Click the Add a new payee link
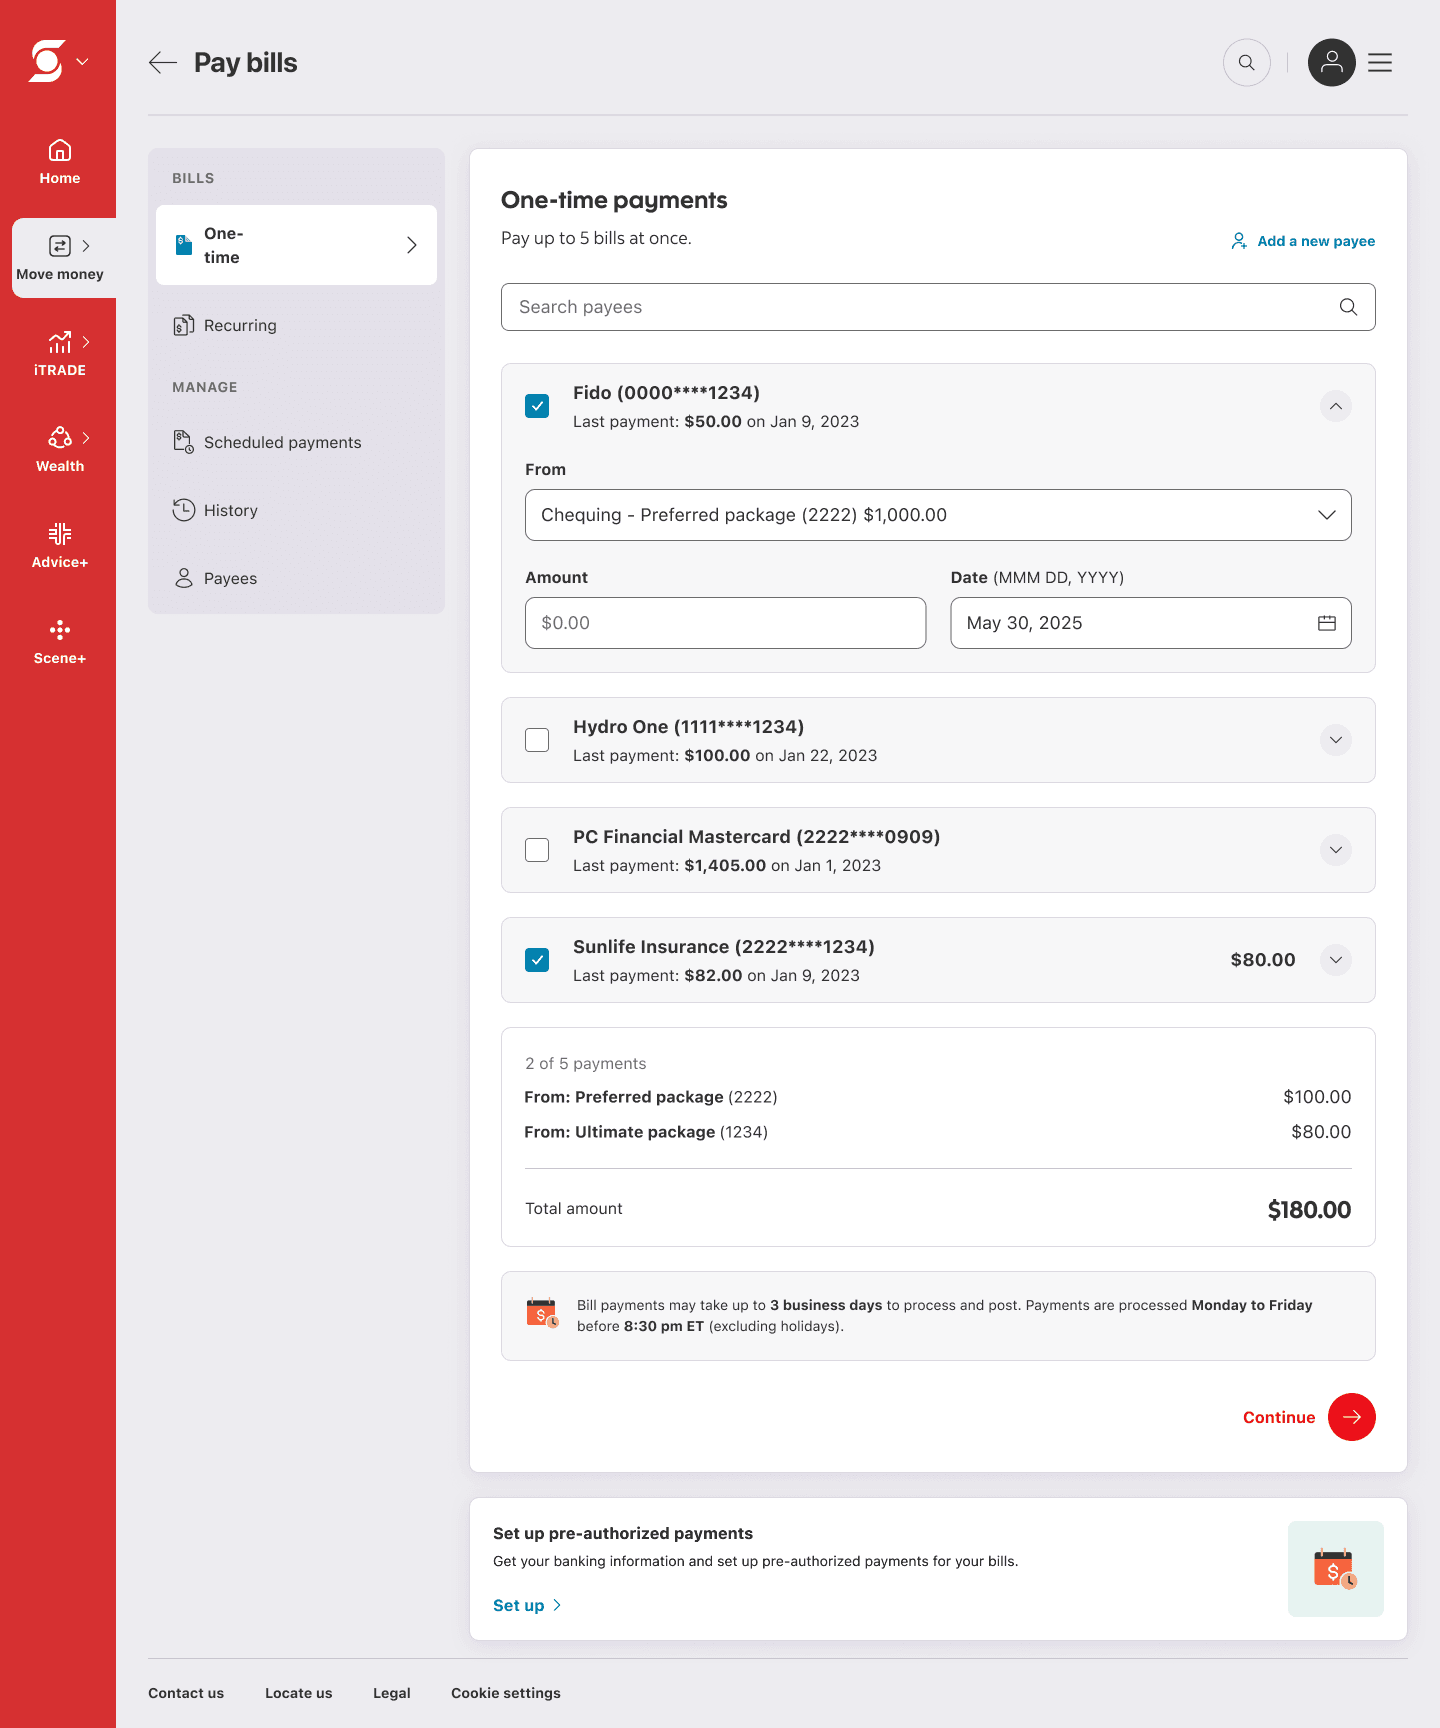Screen dimensions: 1440x1728 click(x=1303, y=241)
